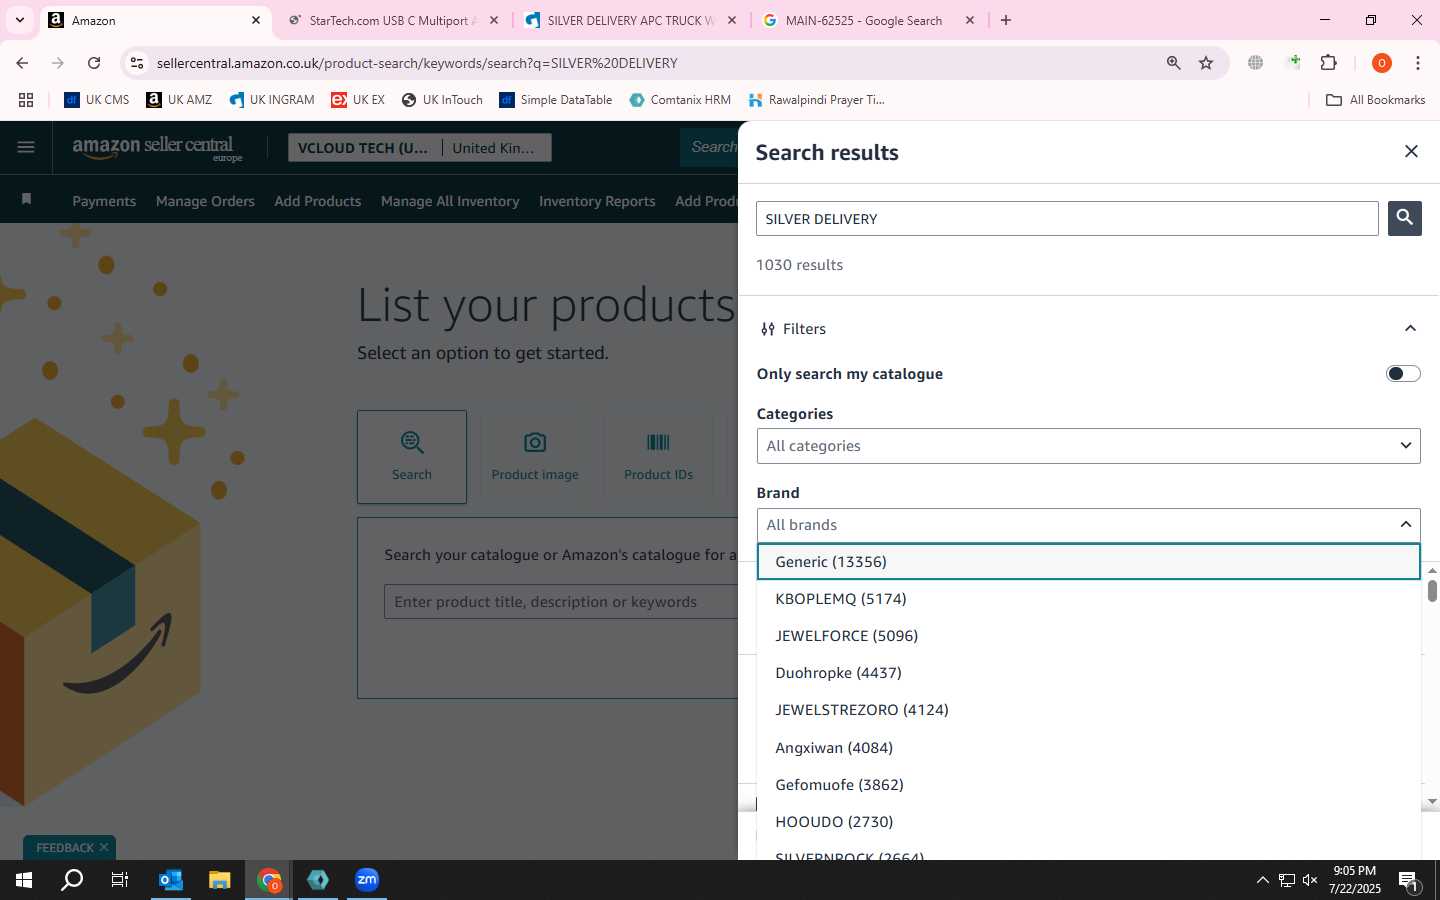
Task: Open UK INGRAM bookmark
Action: coord(271,100)
